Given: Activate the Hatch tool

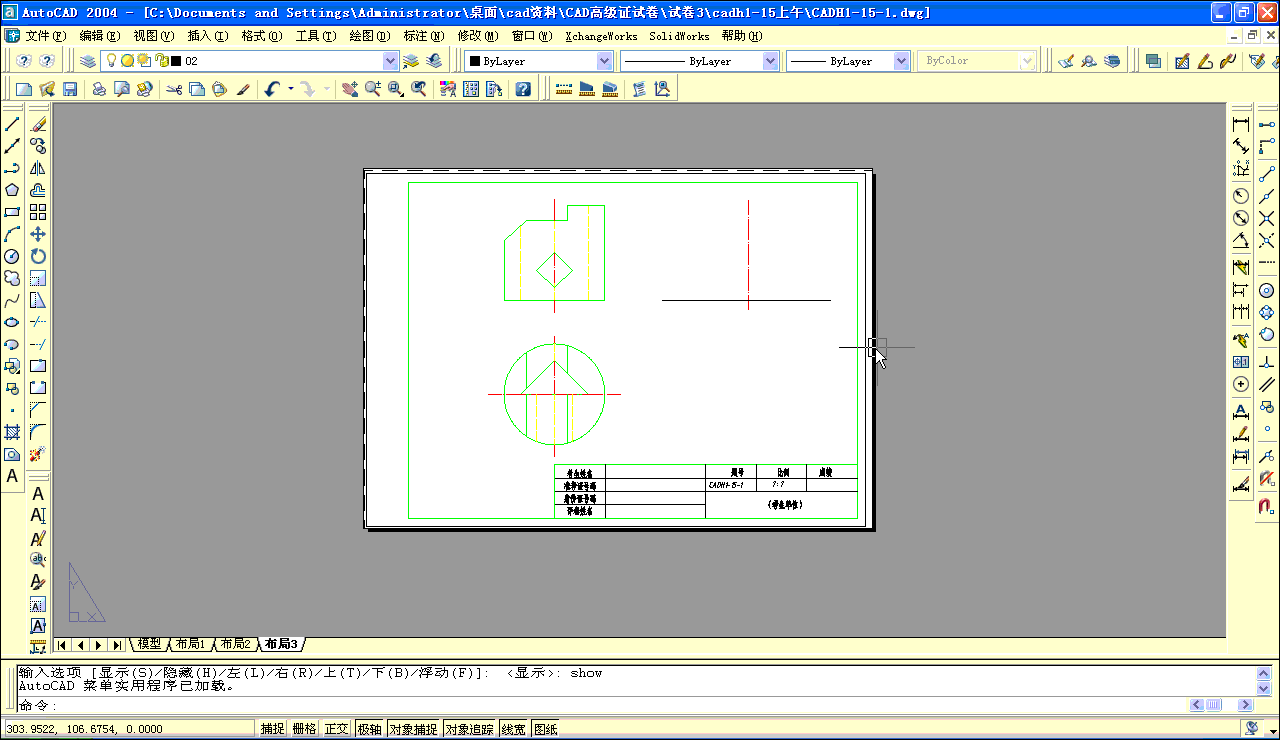Looking at the screenshot, I should click(11, 434).
